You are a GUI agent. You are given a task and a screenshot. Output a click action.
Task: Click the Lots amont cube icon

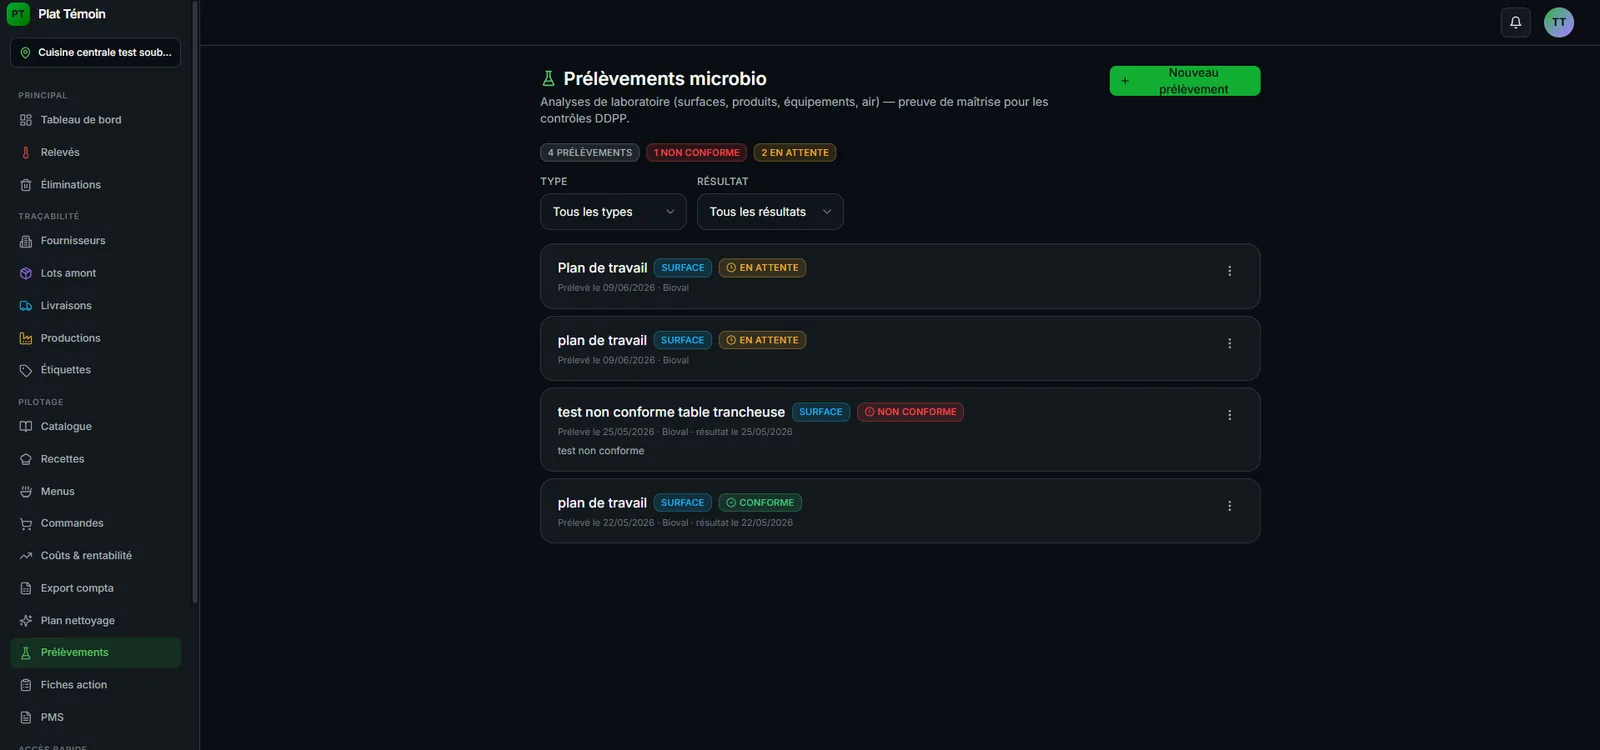point(26,273)
